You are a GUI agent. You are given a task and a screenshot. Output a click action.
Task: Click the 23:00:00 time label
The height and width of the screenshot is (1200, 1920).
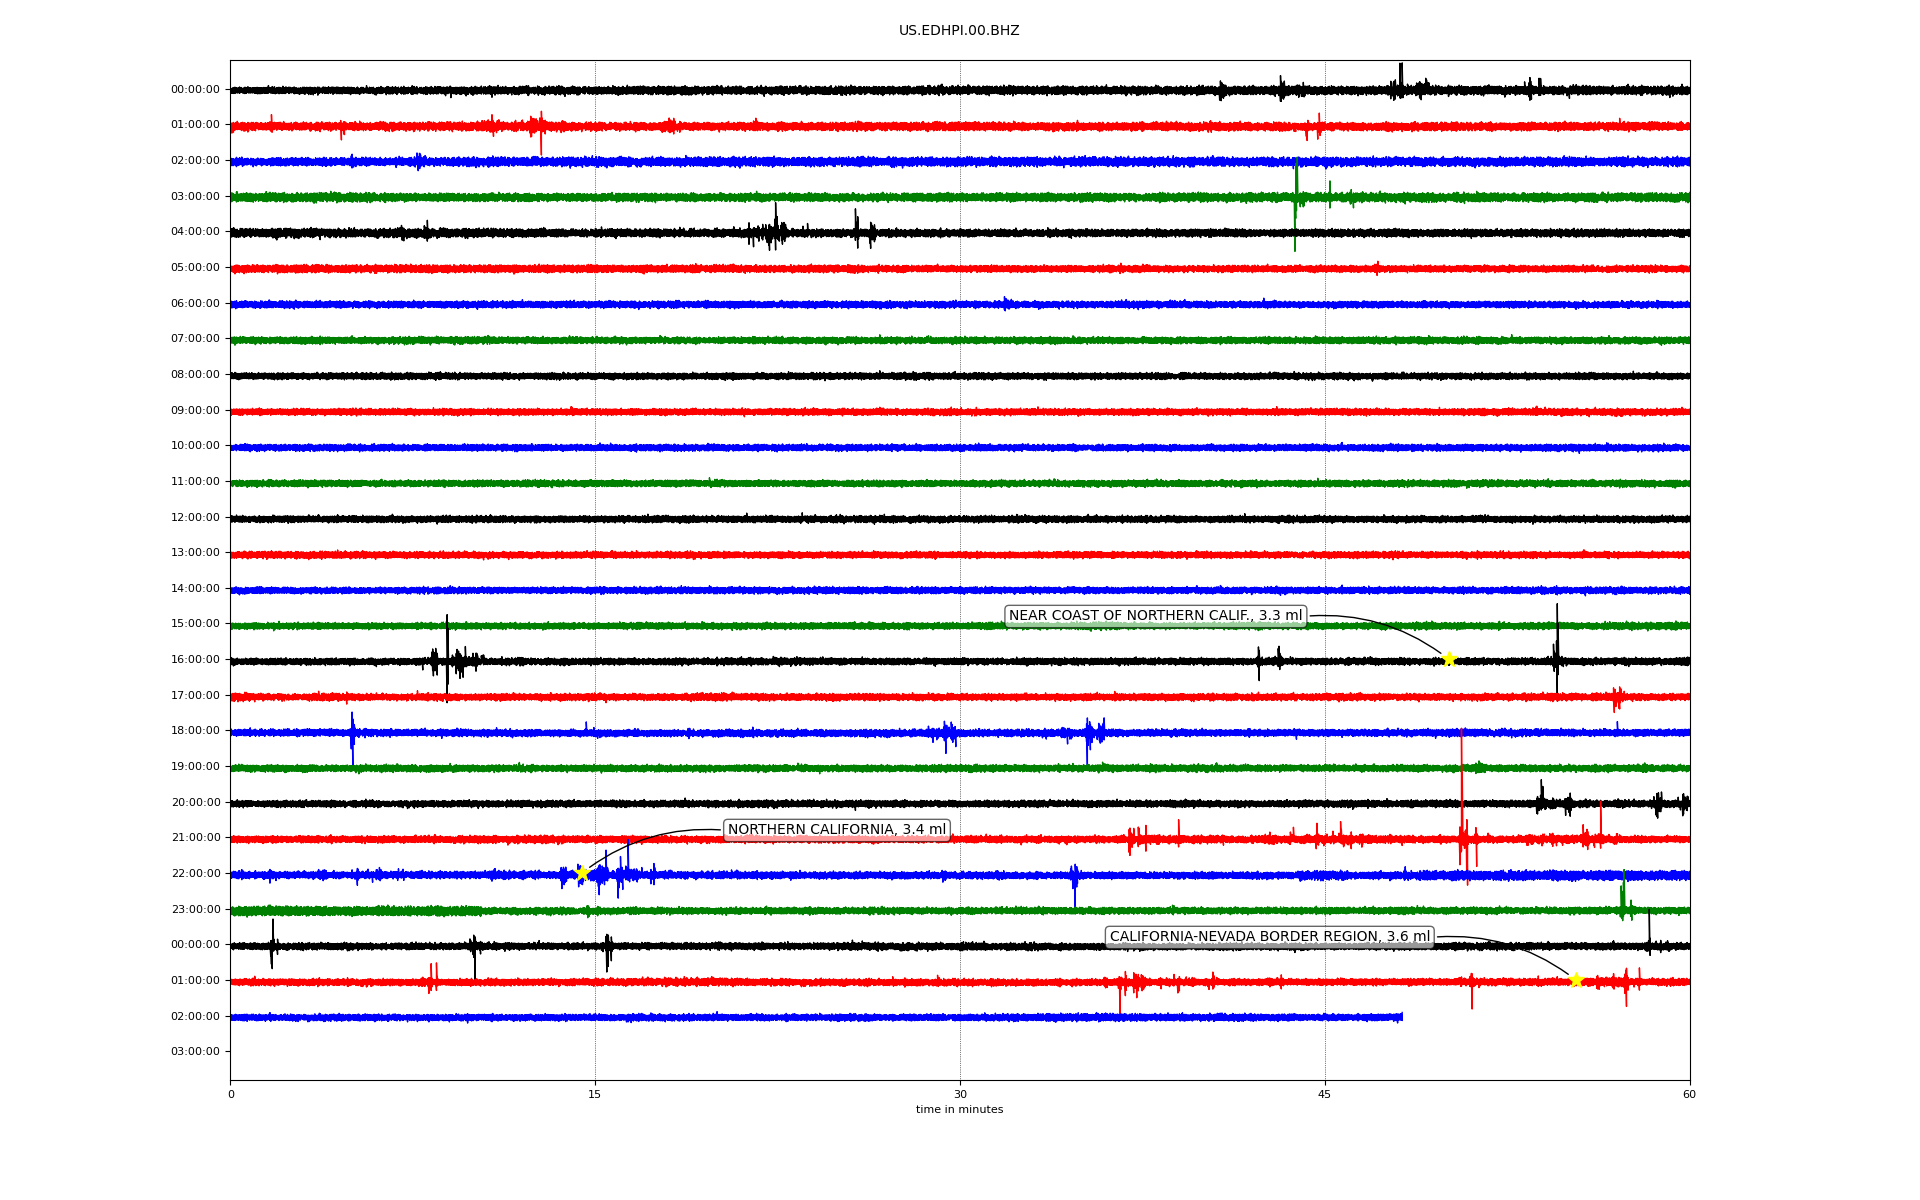click(x=195, y=909)
